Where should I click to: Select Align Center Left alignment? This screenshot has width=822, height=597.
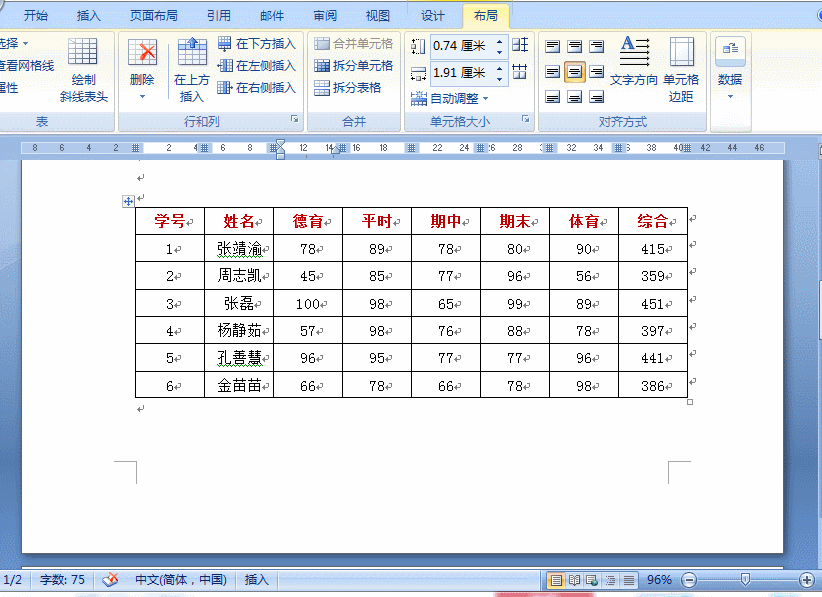pyautogui.click(x=553, y=72)
